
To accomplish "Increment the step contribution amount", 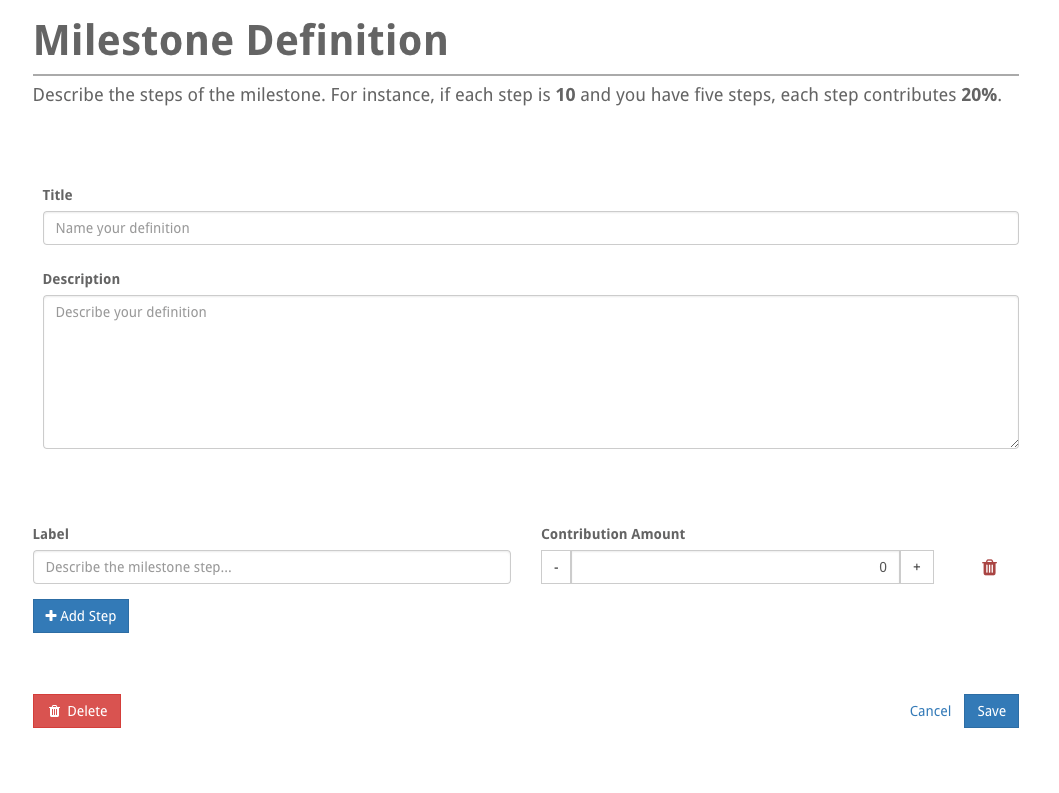I will point(916,567).
